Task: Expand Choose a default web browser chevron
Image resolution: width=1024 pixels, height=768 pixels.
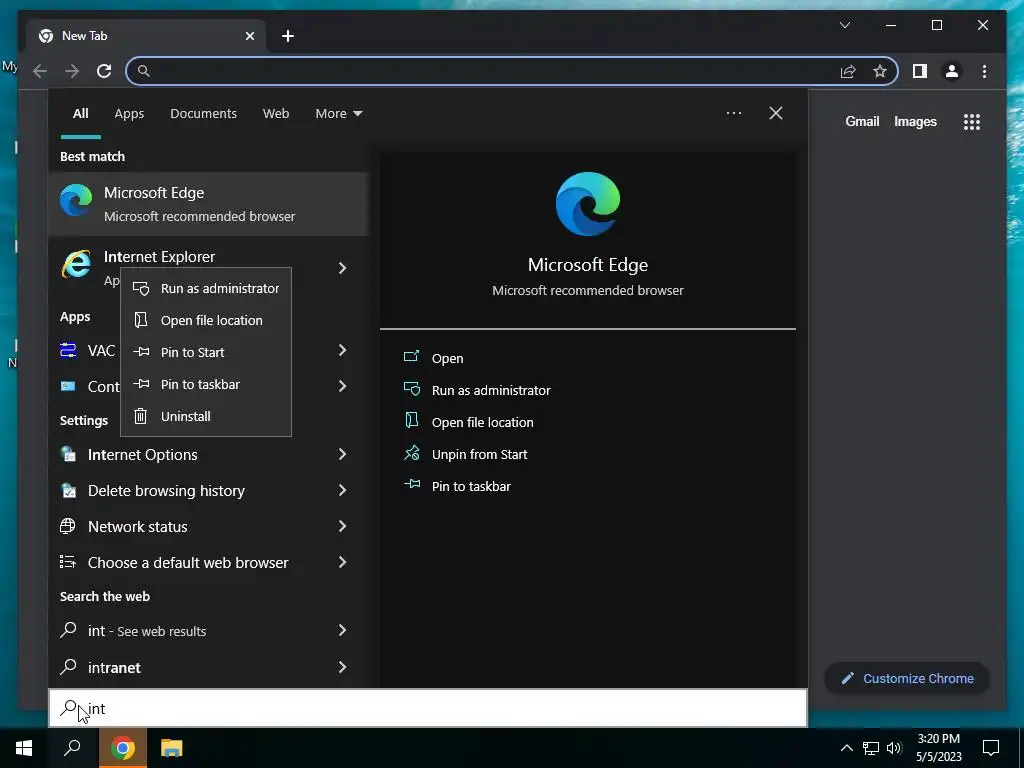Action: [x=342, y=562]
